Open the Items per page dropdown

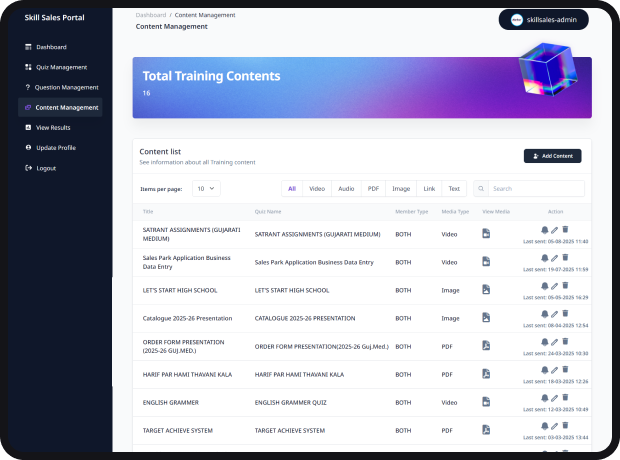click(x=206, y=189)
